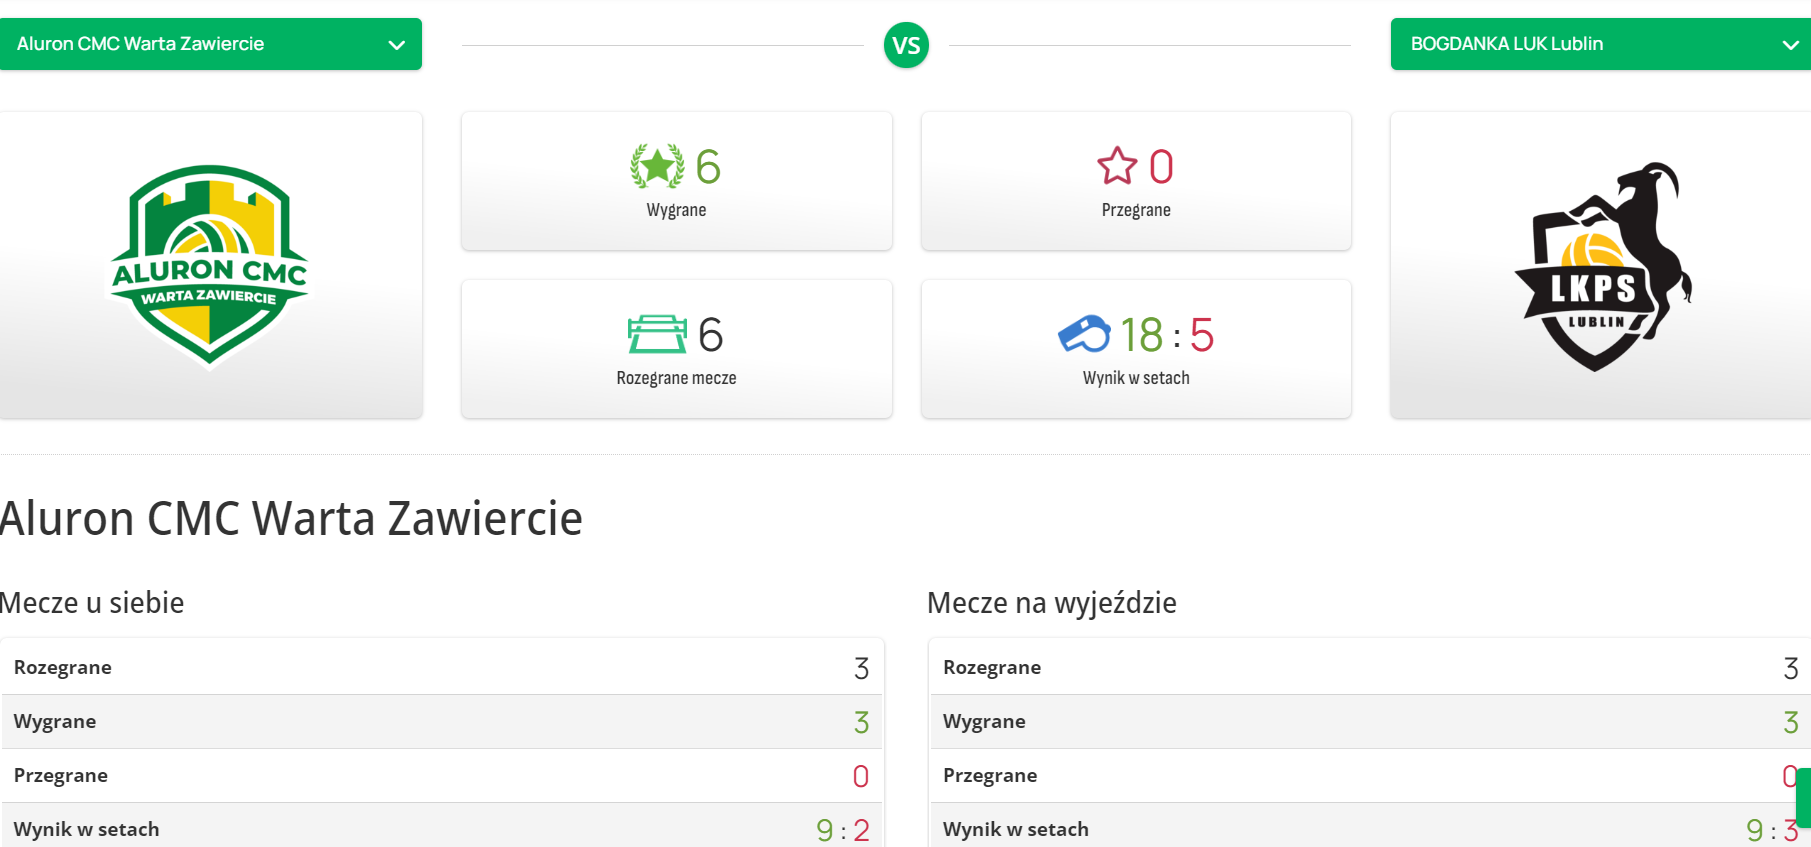Click the Mecze na wyjeździe heading

pyautogui.click(x=1051, y=603)
